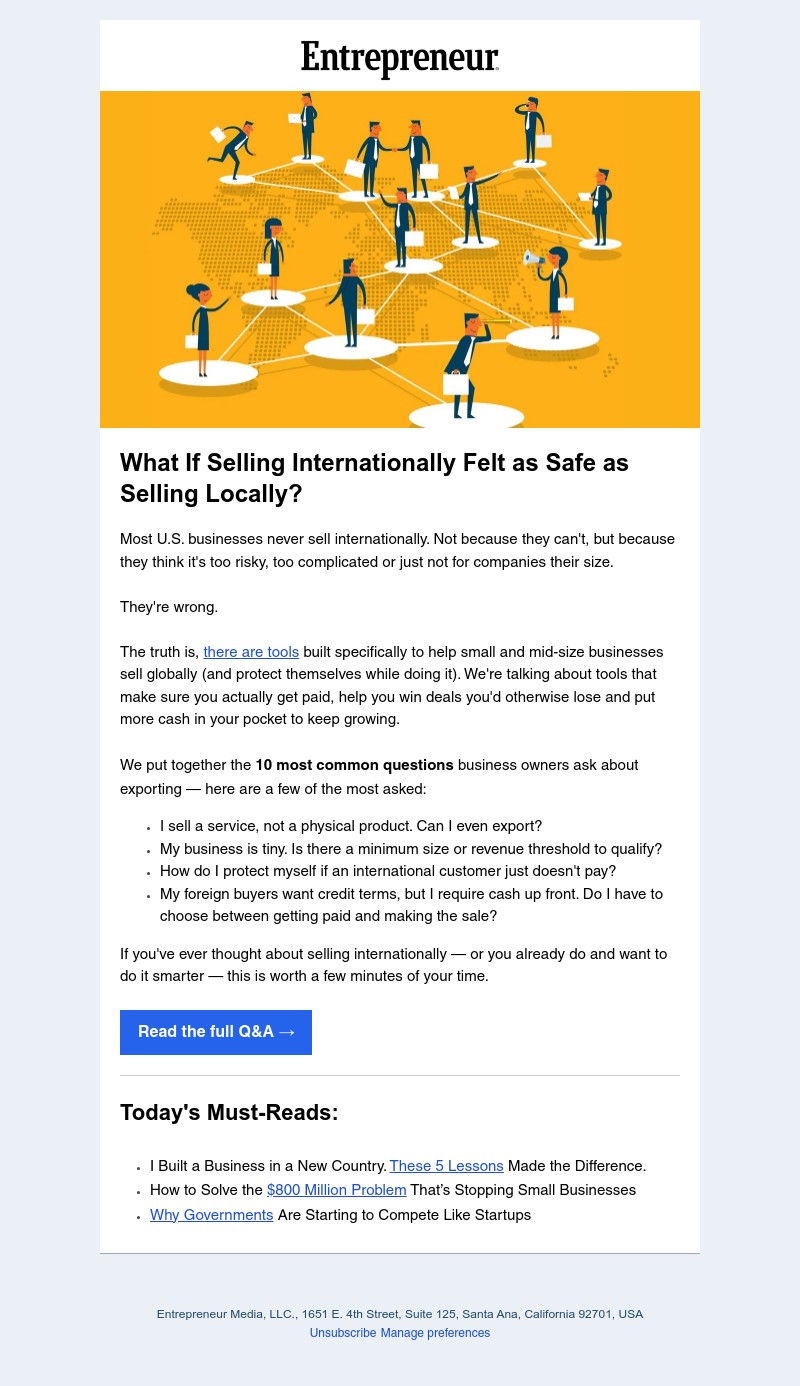Screen dimensions: 800x1386
Task: Click the Entrepreneur Media address in the footer
Action: [399, 1314]
